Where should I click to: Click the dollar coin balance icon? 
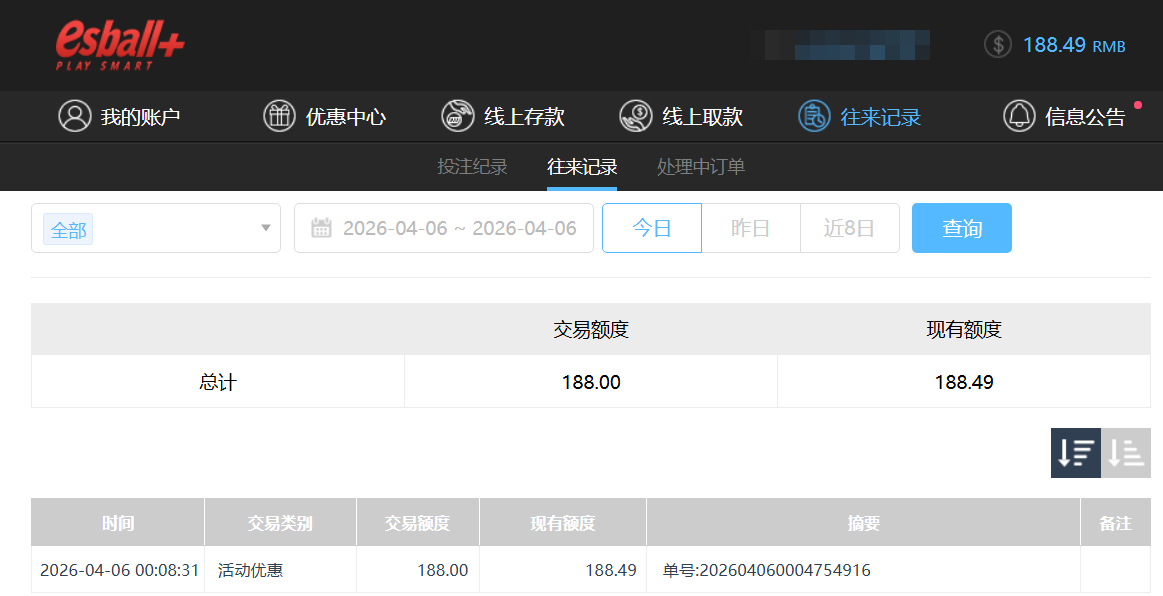997,44
